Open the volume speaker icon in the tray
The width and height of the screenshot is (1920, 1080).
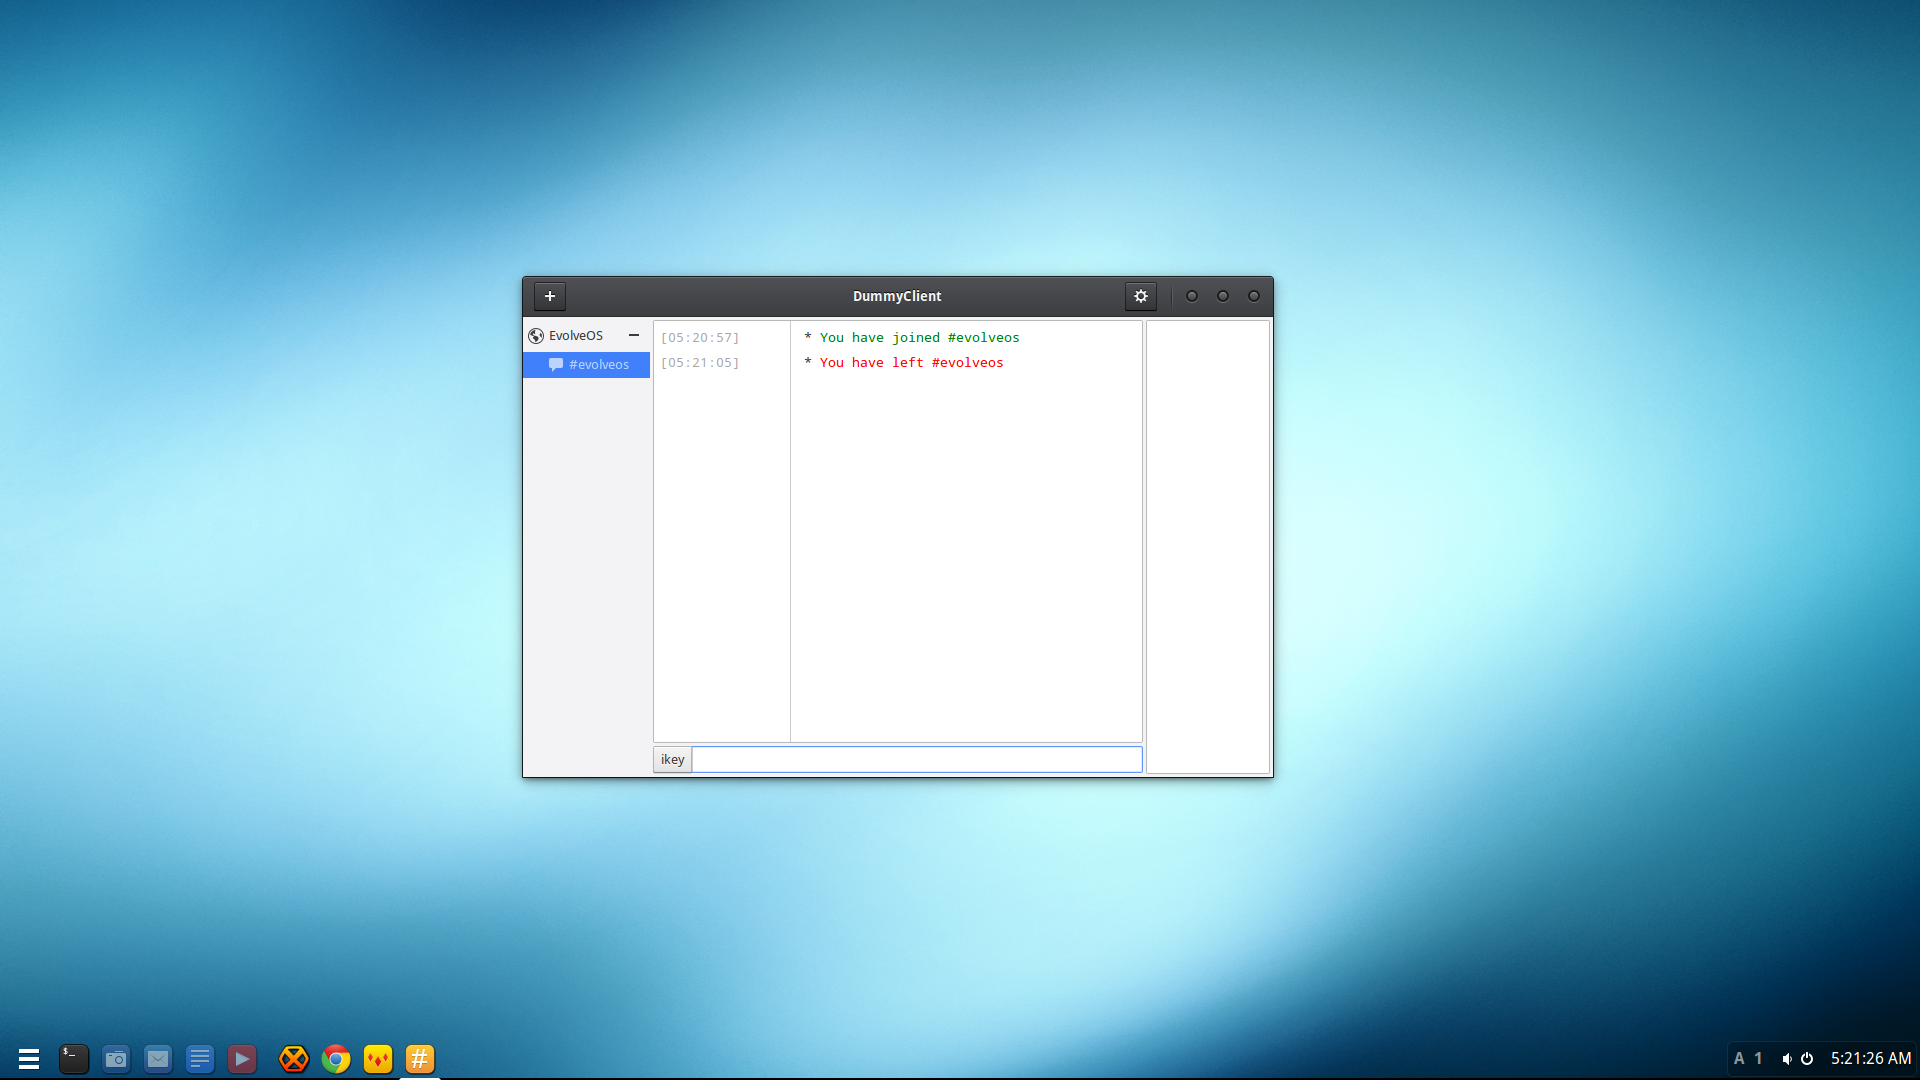[1787, 1059]
